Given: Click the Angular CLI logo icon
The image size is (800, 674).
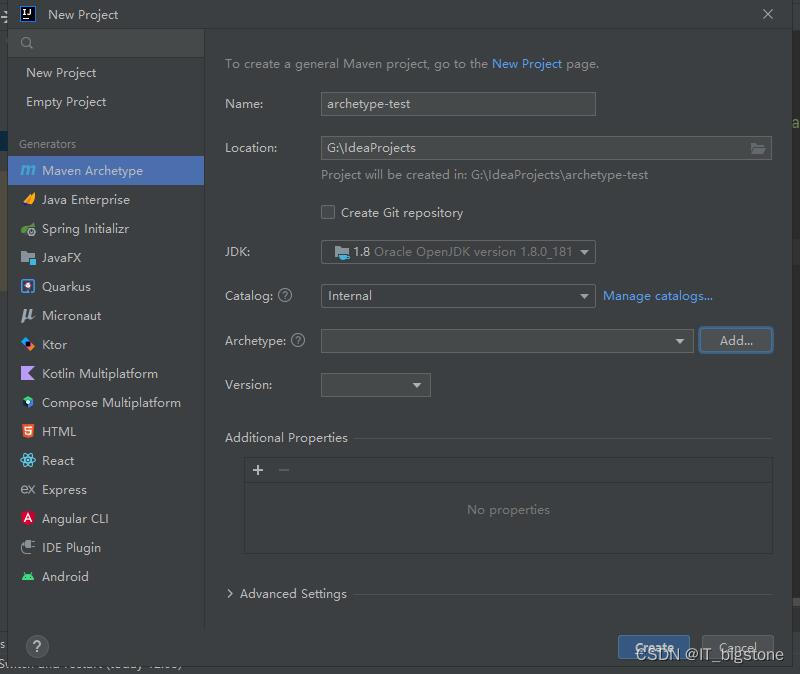Looking at the screenshot, I should [28, 518].
